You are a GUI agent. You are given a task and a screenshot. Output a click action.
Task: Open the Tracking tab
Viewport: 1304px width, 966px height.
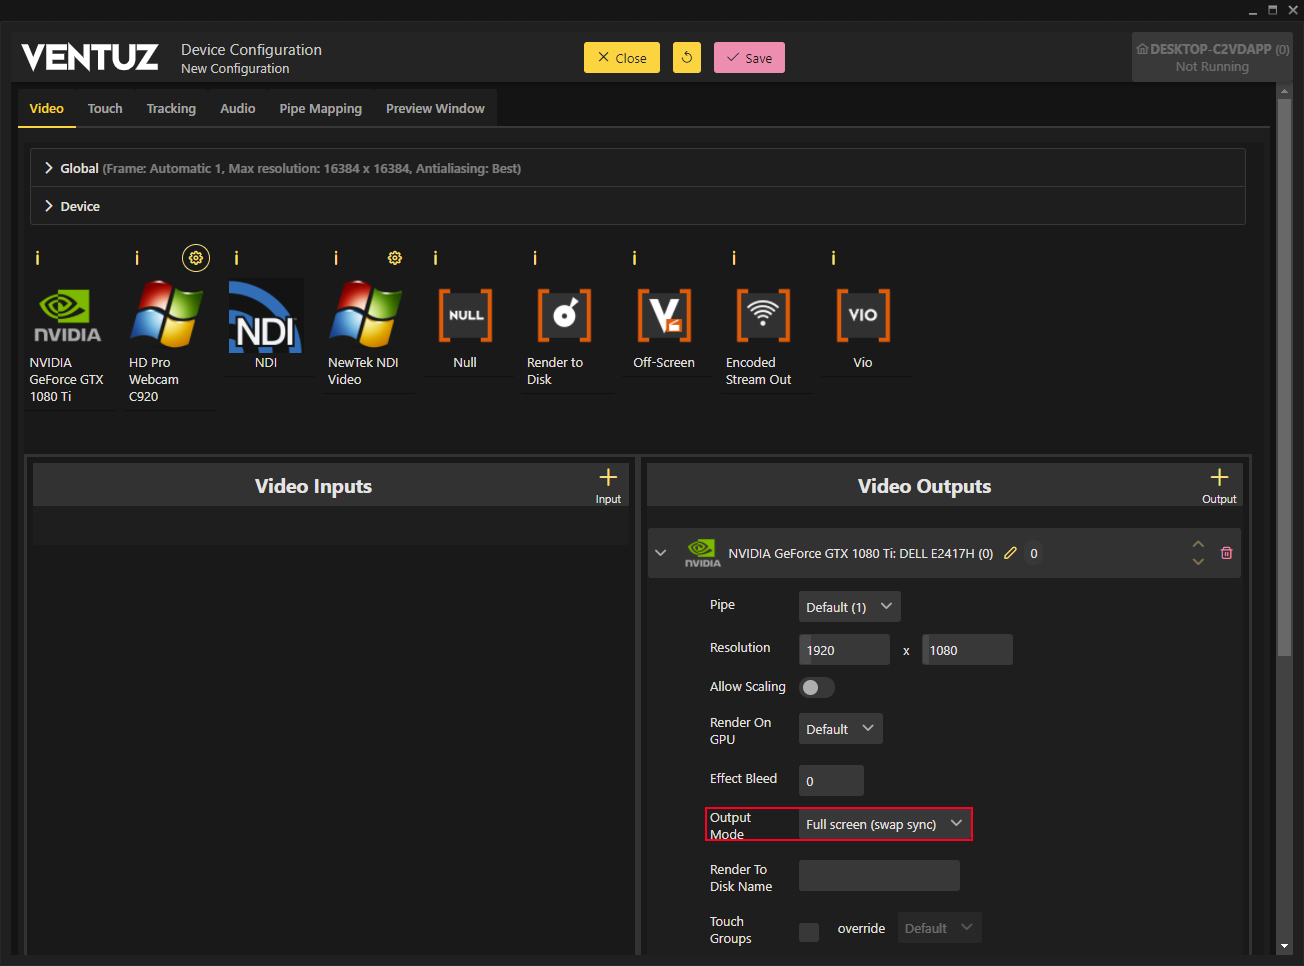171,108
